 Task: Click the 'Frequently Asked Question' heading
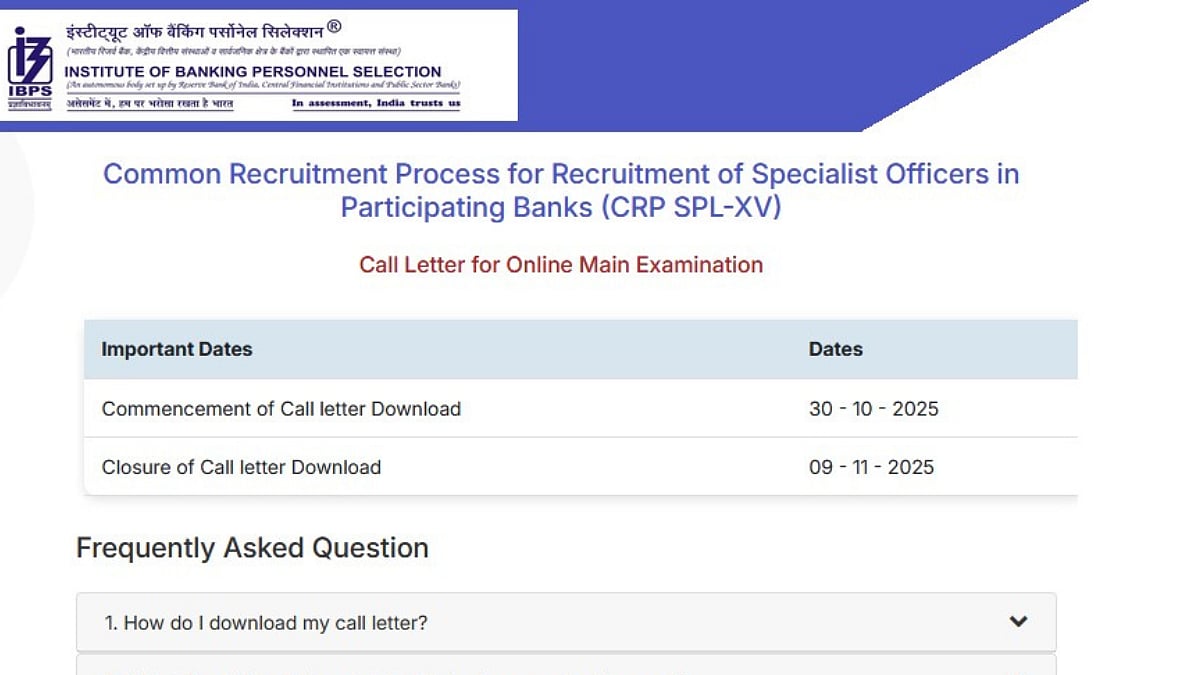(253, 548)
